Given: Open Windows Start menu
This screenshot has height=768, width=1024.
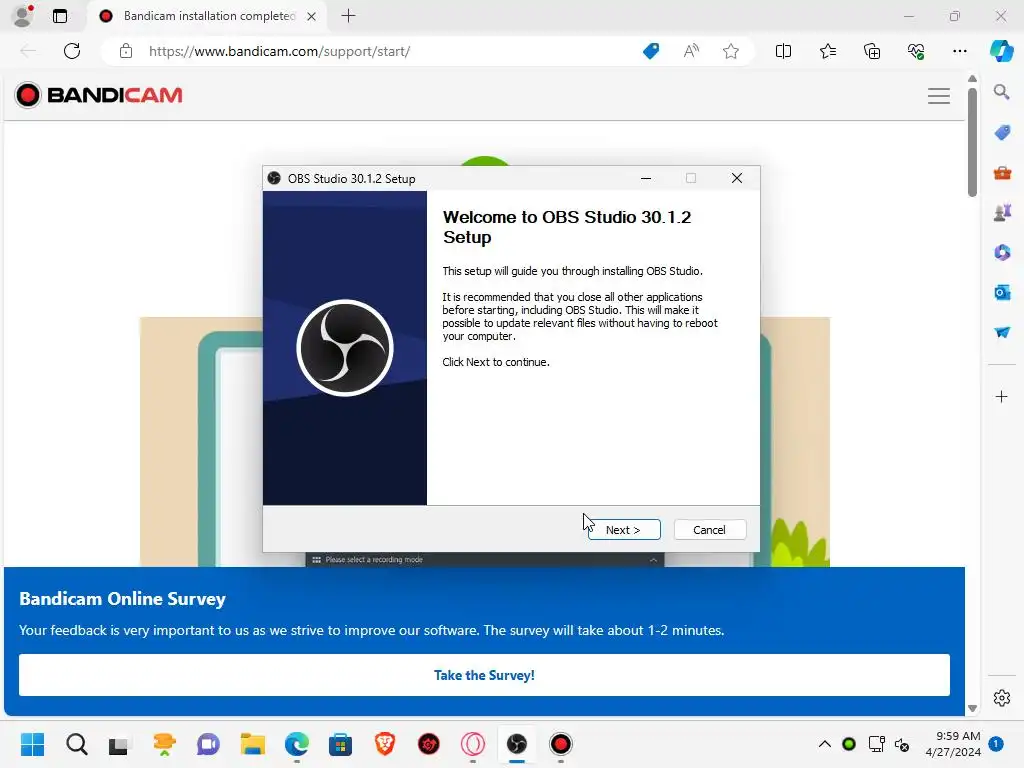Looking at the screenshot, I should point(32,744).
